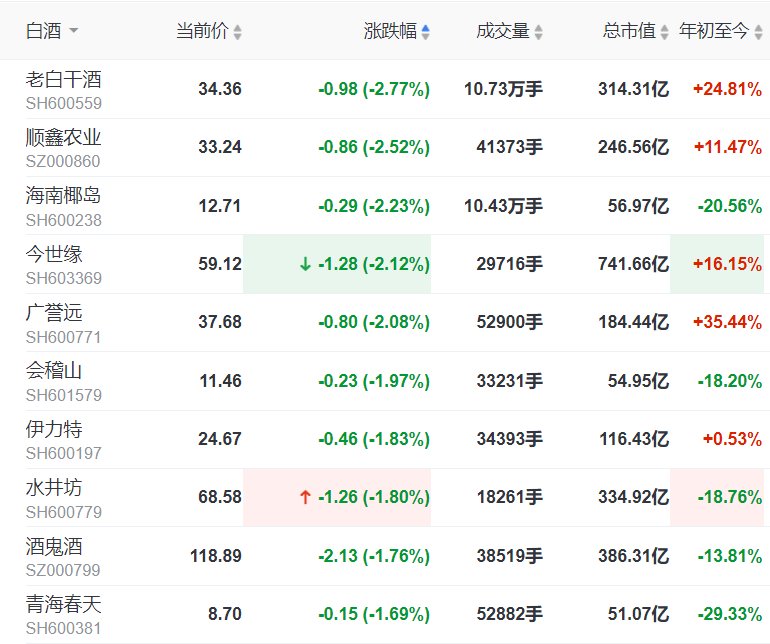Click change -0.80 (-2.08%)
This screenshot has height=644, width=770.
pos(374,322)
